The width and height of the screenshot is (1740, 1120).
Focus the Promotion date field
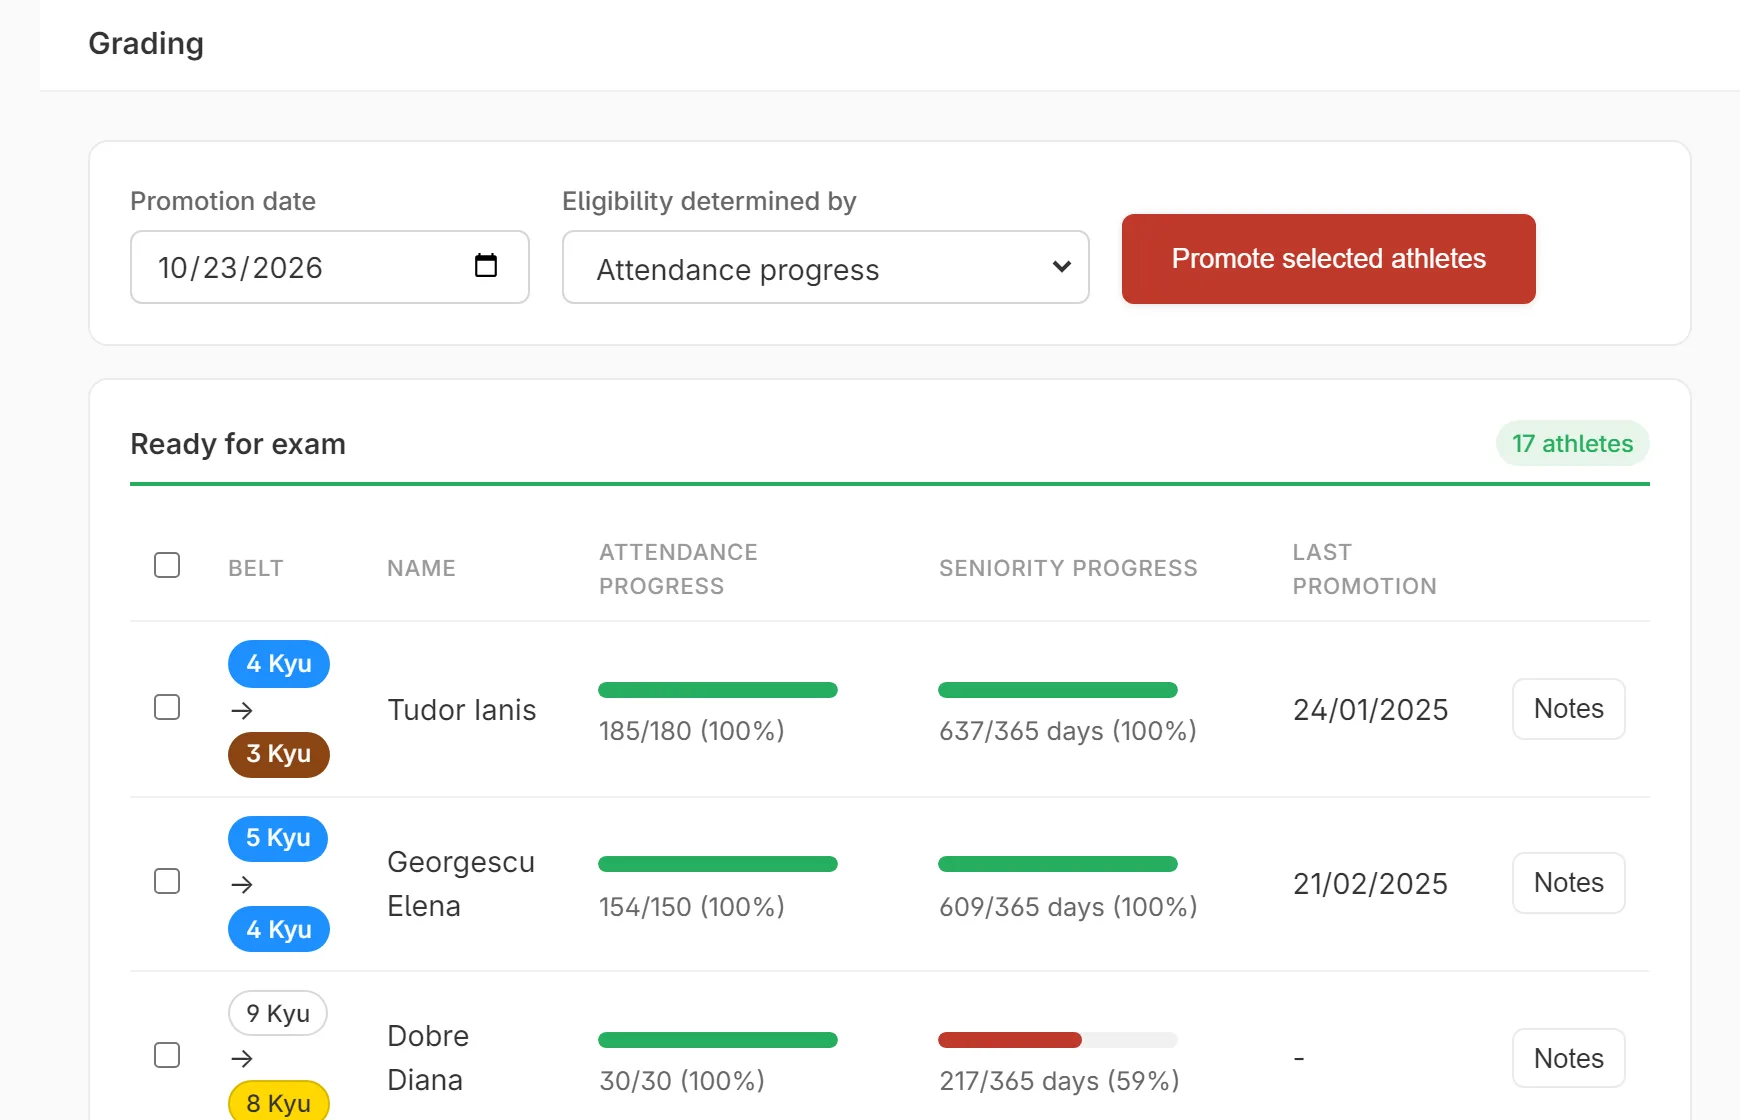(330, 267)
